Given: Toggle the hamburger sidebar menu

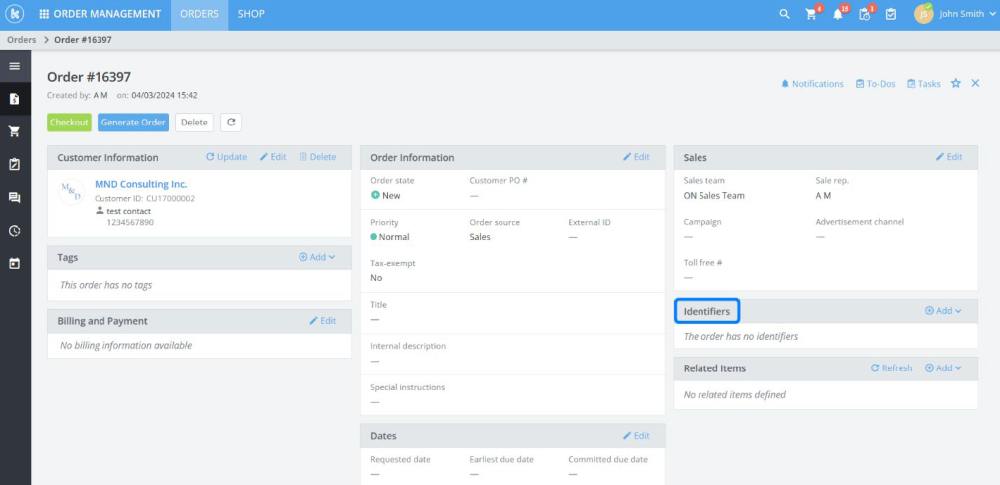Looking at the screenshot, I should [15, 66].
